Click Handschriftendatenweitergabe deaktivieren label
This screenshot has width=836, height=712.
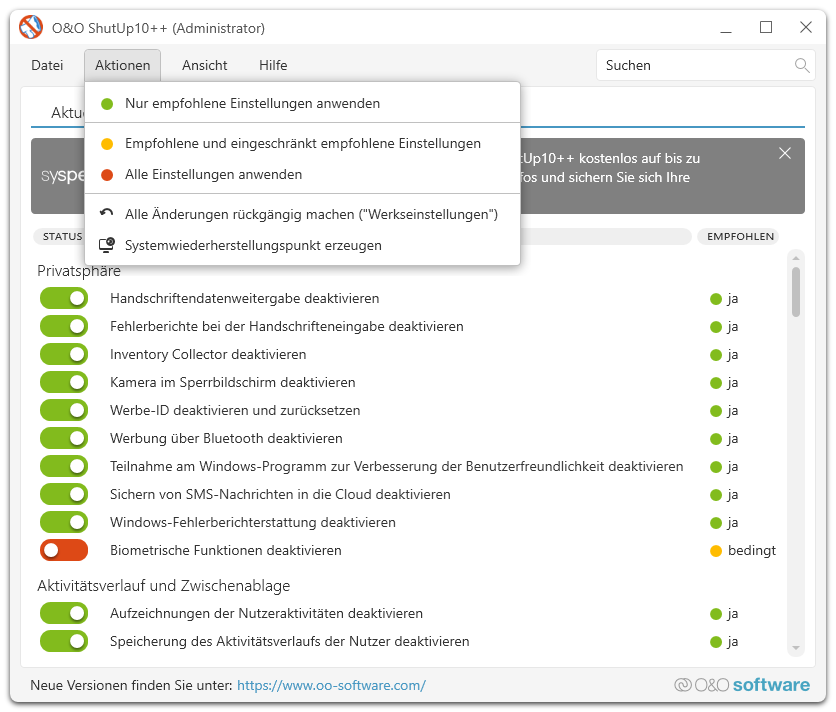tap(244, 298)
